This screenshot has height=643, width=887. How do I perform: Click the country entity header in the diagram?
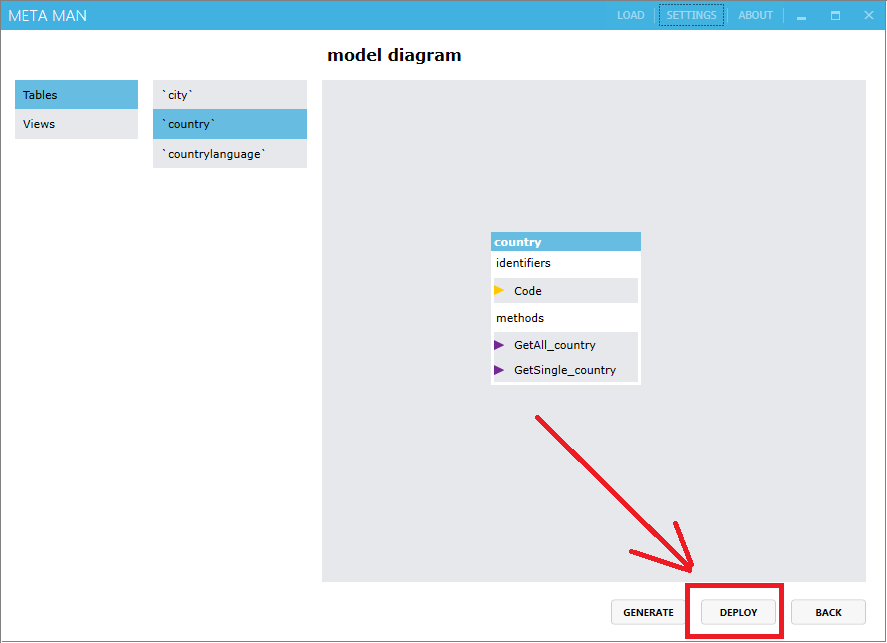click(565, 241)
